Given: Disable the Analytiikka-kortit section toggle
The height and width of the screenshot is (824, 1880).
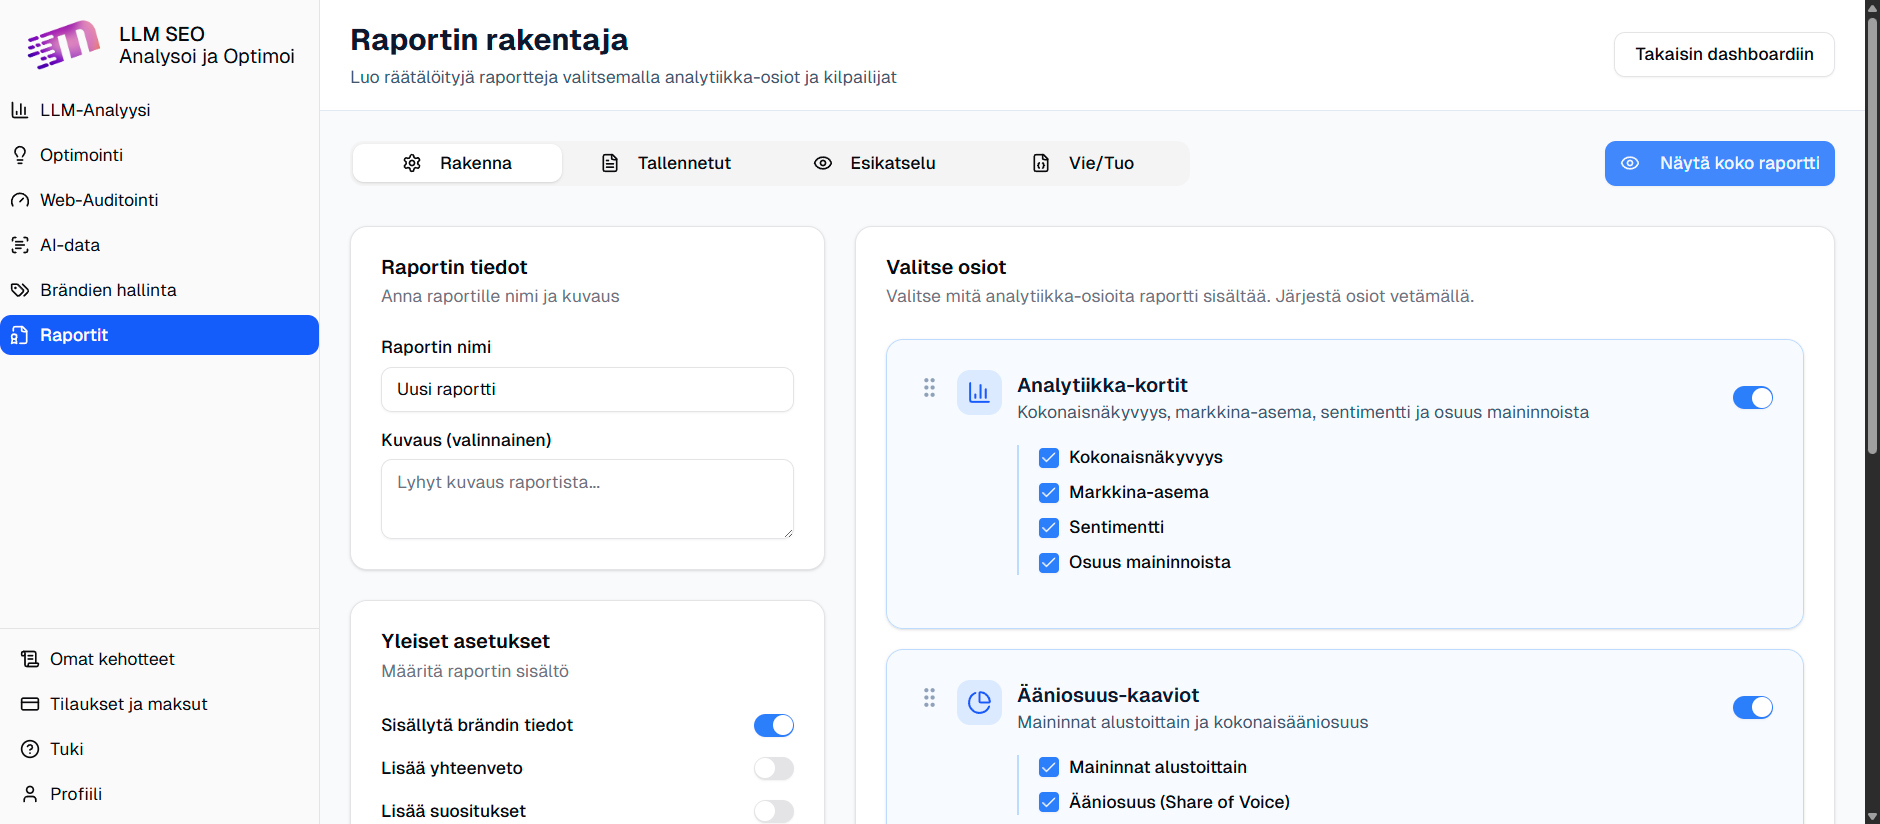Looking at the screenshot, I should tap(1752, 398).
